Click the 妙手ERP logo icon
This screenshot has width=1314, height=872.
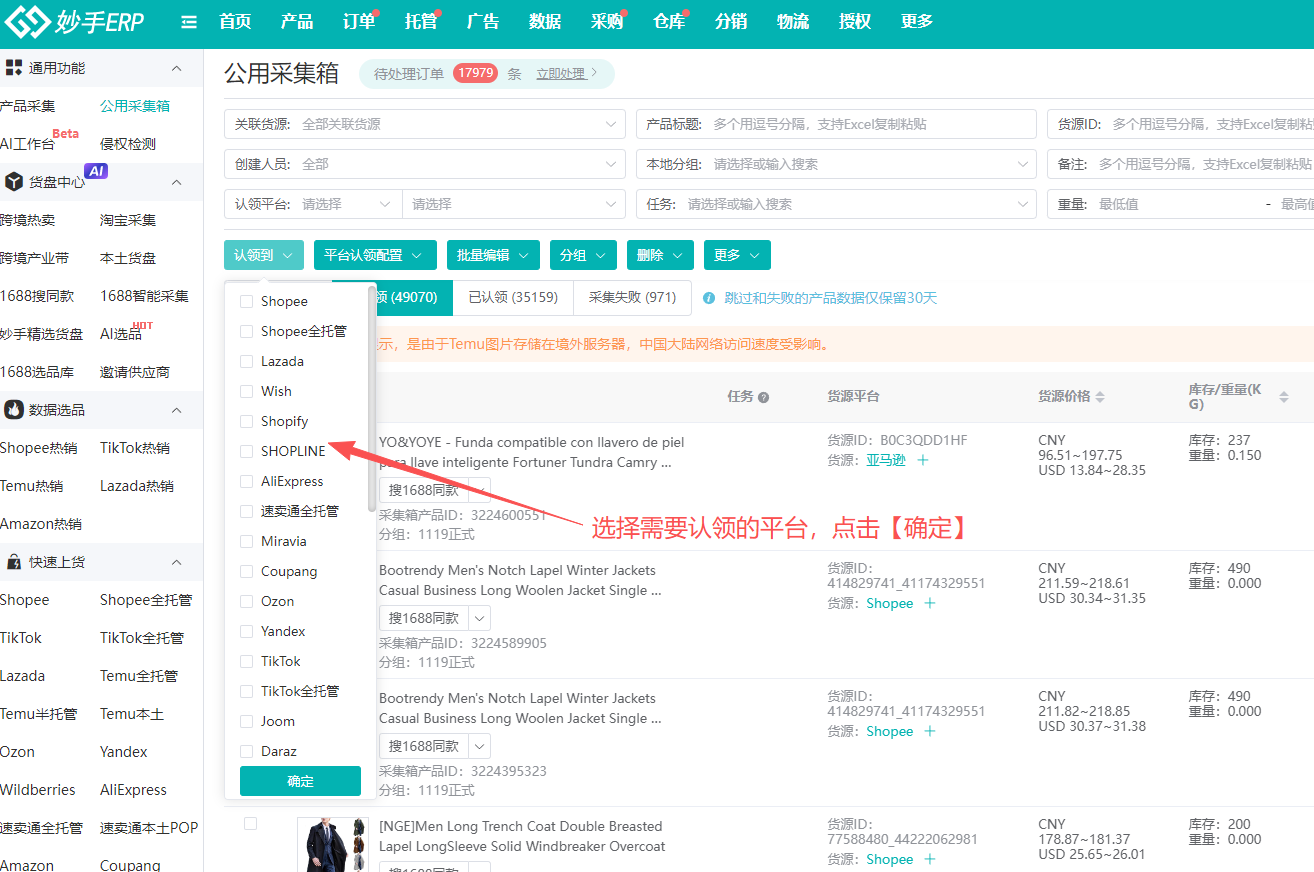click(29, 21)
